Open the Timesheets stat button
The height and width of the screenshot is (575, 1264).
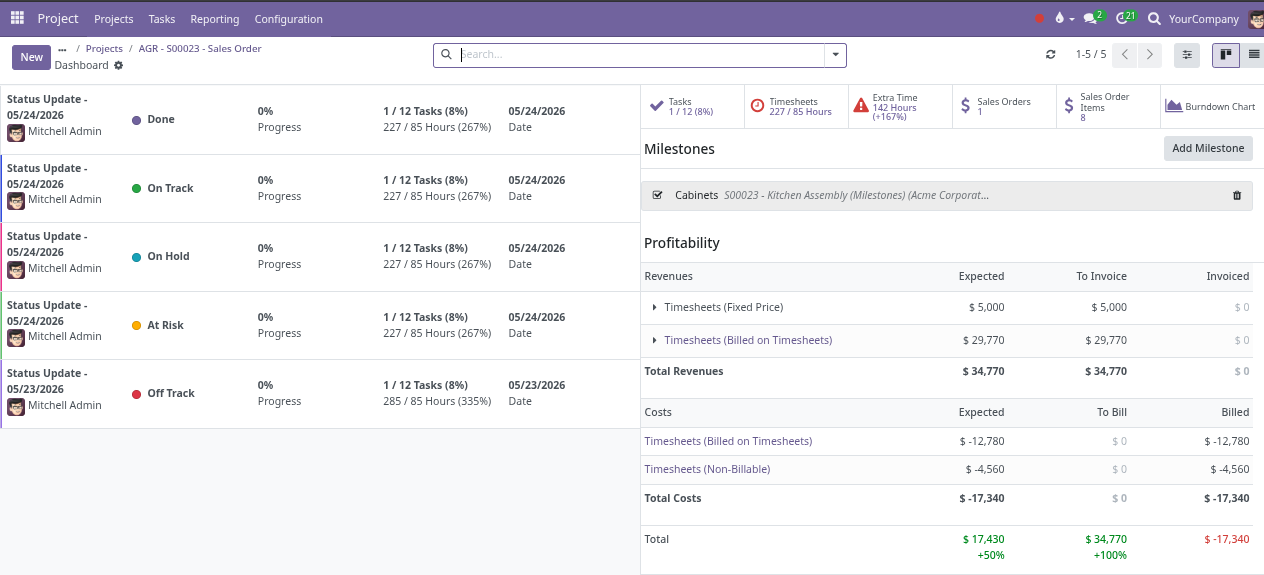coord(796,107)
